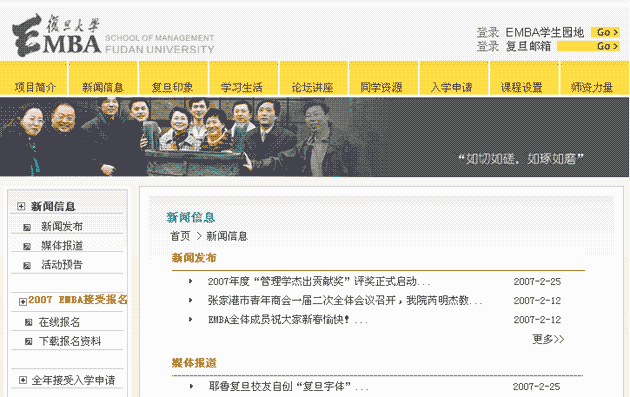
Task: Click the icon beside 活动预告 in sidebar
Action: click(27, 266)
